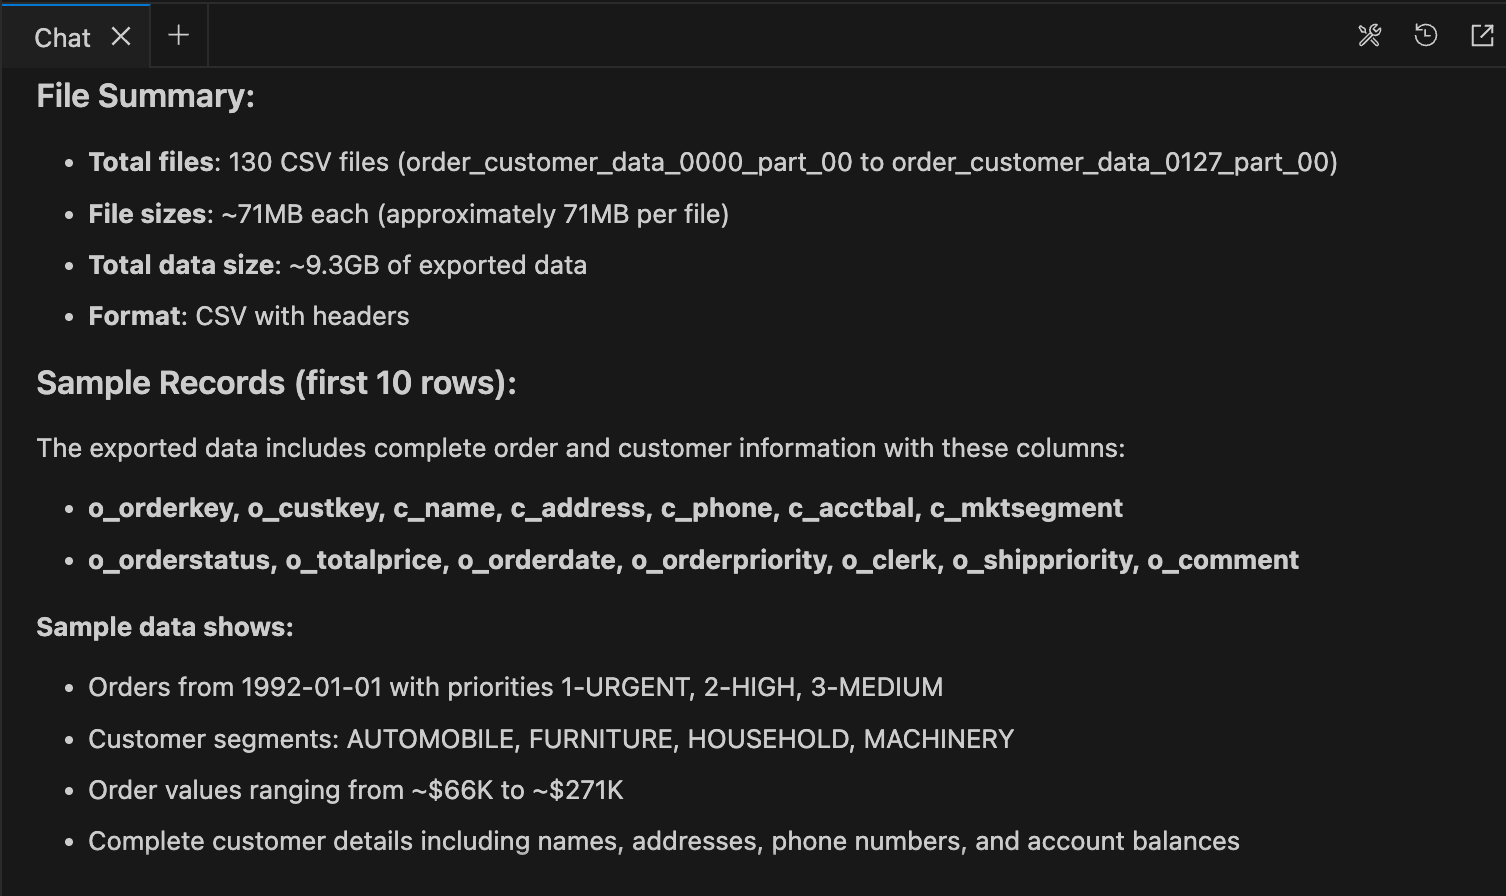Click the Order values ranging bullet
1506x896 pixels.
[355, 789]
